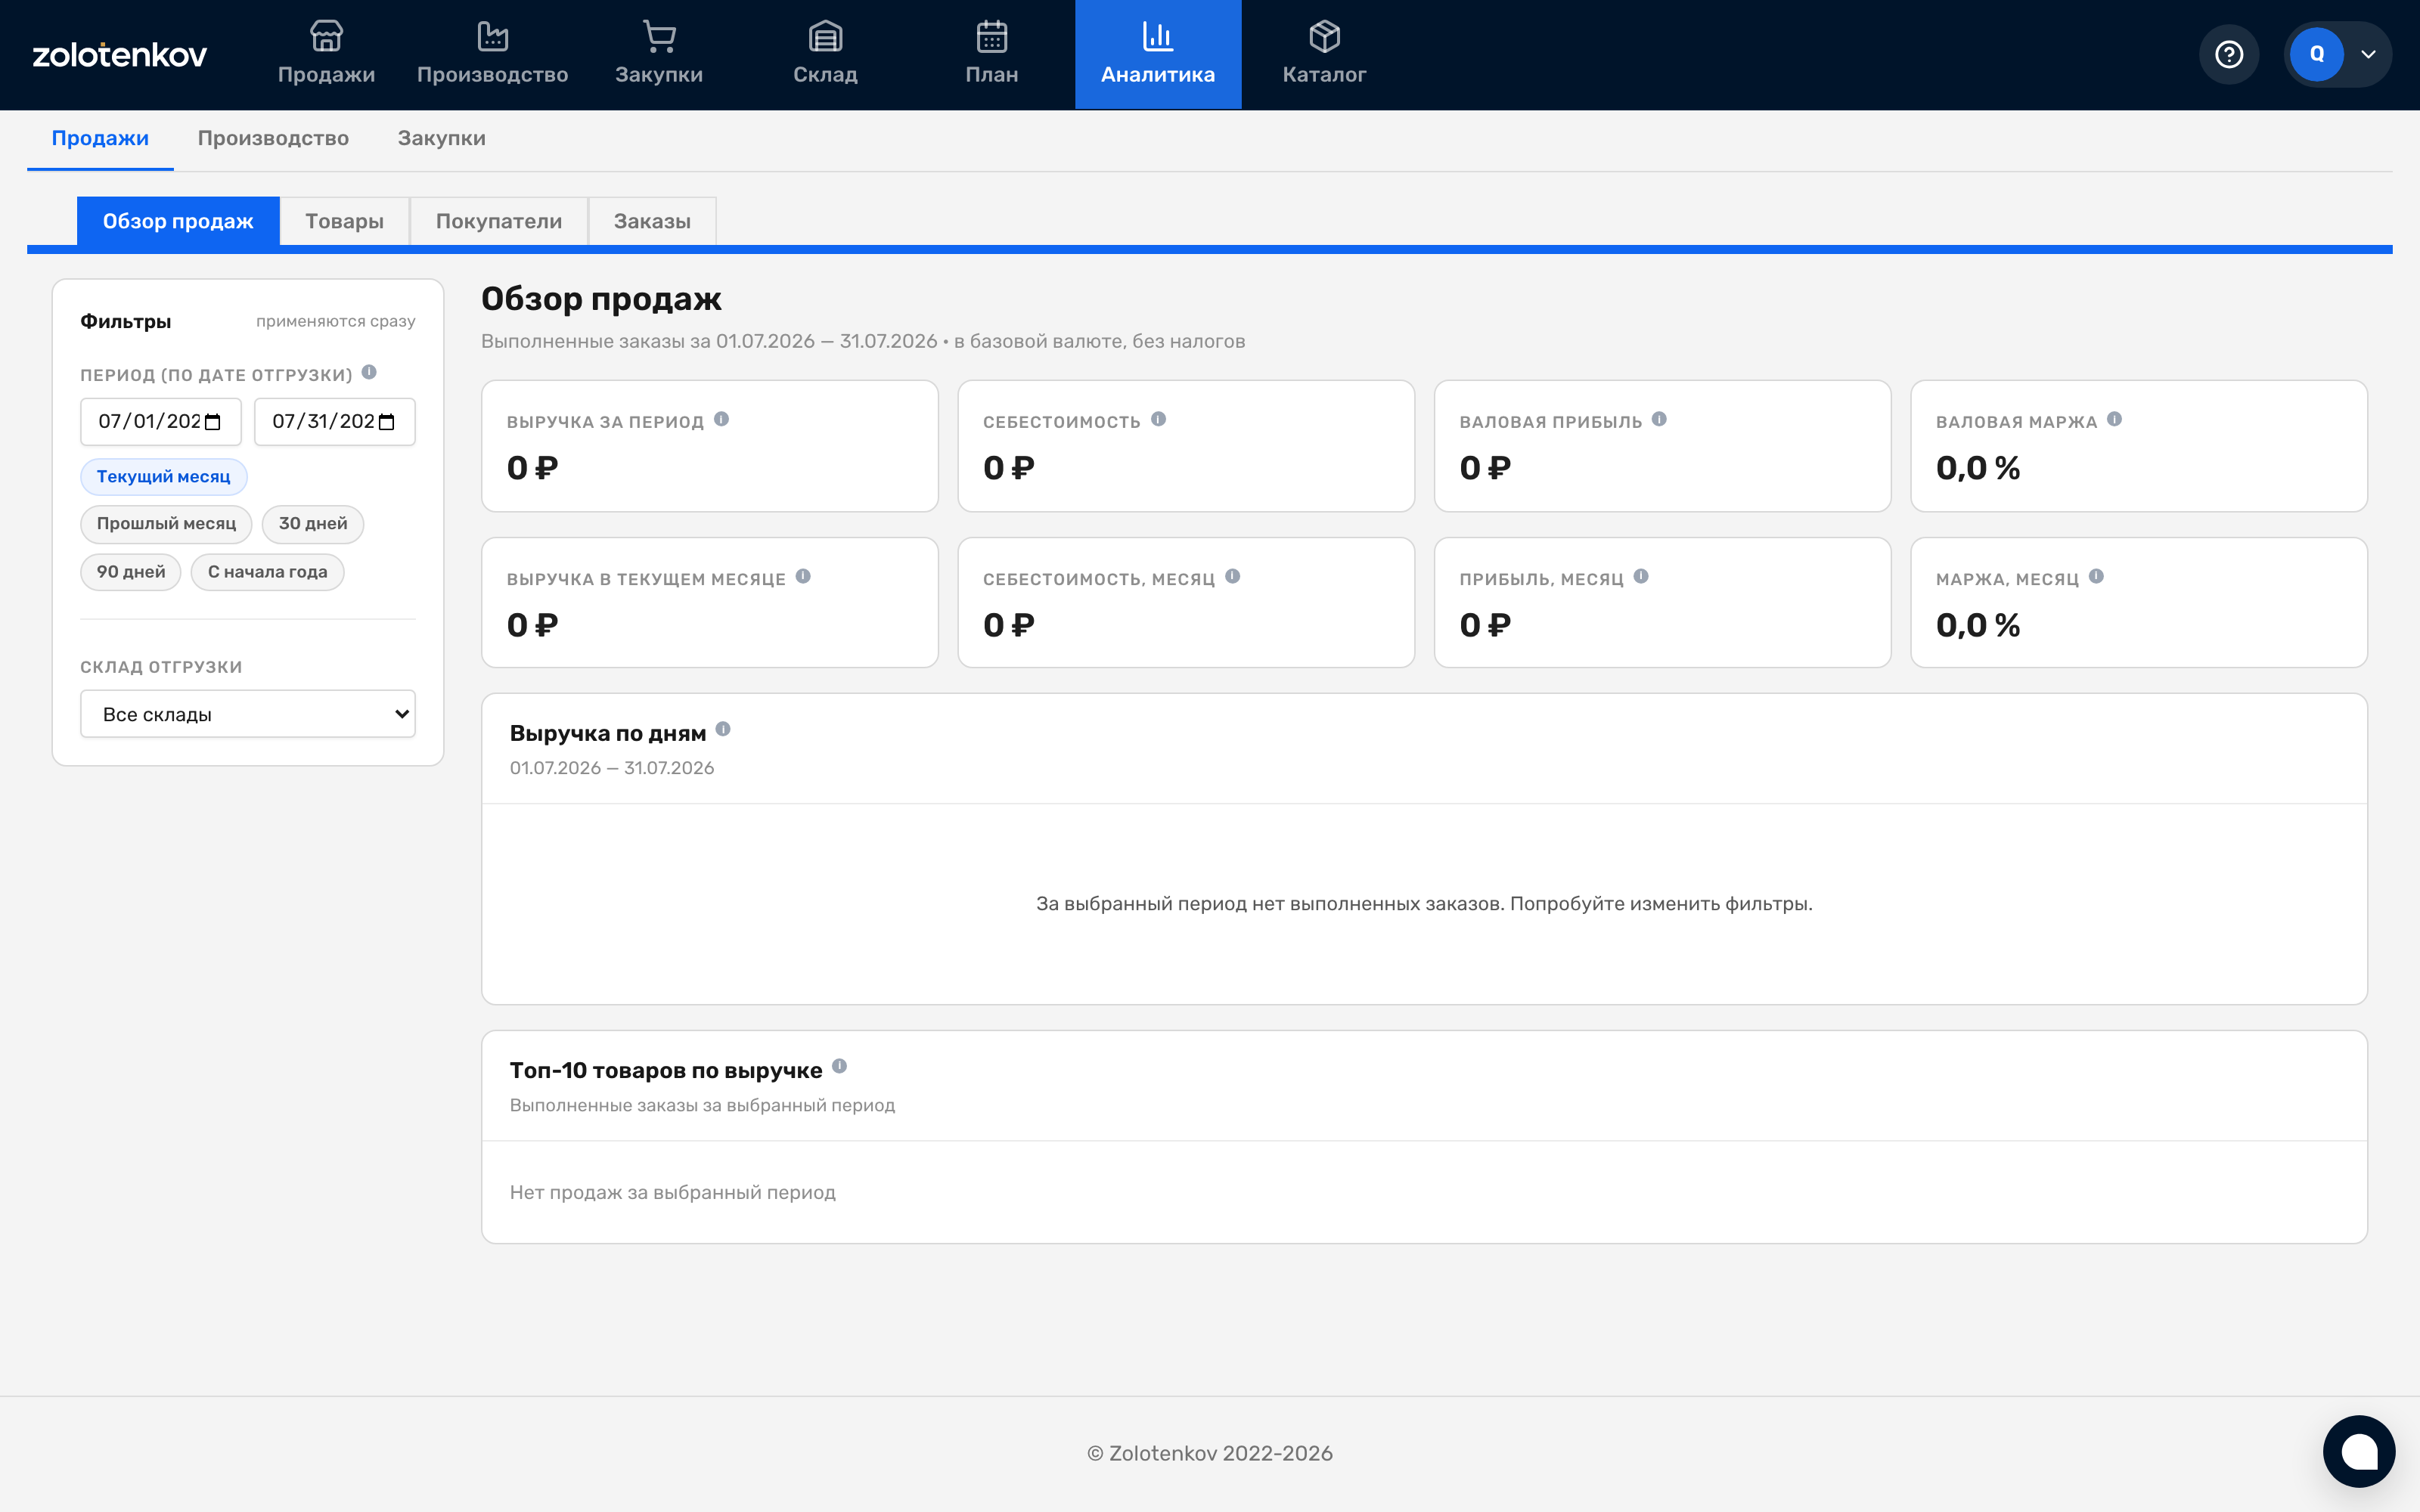The height and width of the screenshot is (1512, 2420).
Task: Open the end date calendar picker icon
Action: (x=387, y=422)
